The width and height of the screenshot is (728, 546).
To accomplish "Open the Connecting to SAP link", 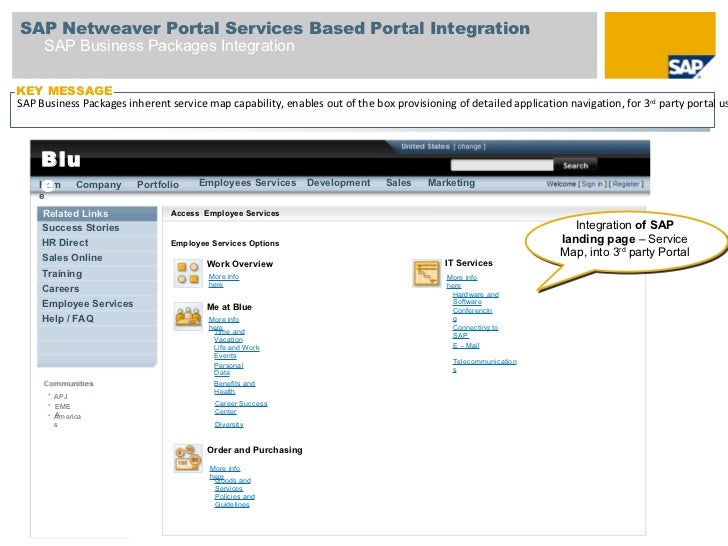I will [x=475, y=332].
